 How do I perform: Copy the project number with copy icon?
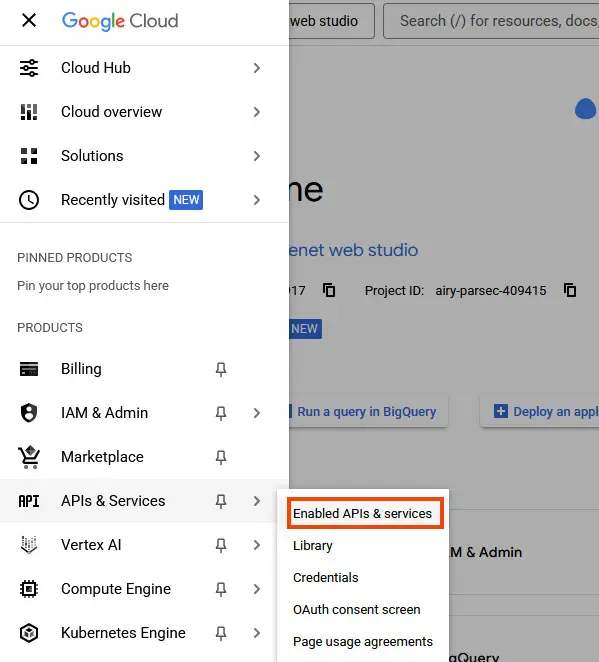pos(329,290)
